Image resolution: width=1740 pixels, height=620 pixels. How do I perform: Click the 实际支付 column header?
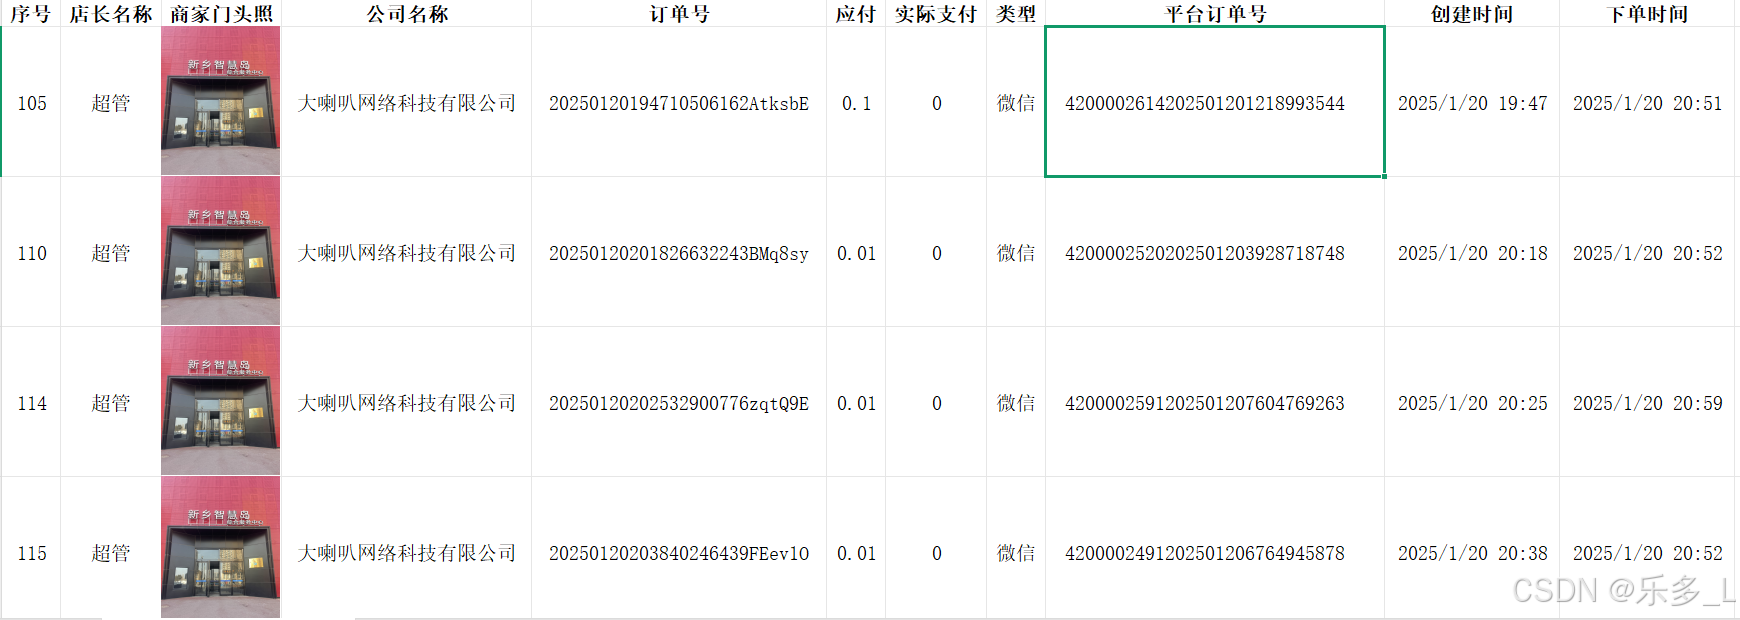pyautogui.click(x=936, y=13)
